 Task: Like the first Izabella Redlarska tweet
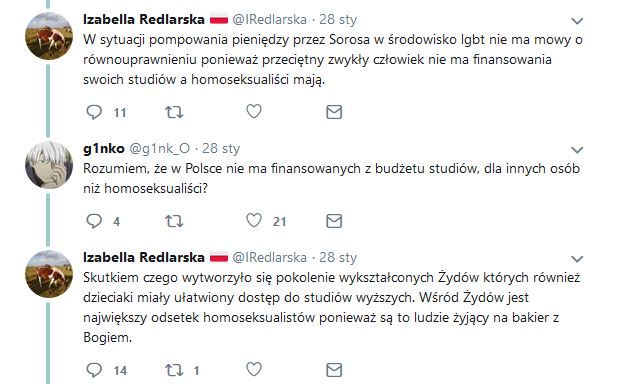[254, 112]
